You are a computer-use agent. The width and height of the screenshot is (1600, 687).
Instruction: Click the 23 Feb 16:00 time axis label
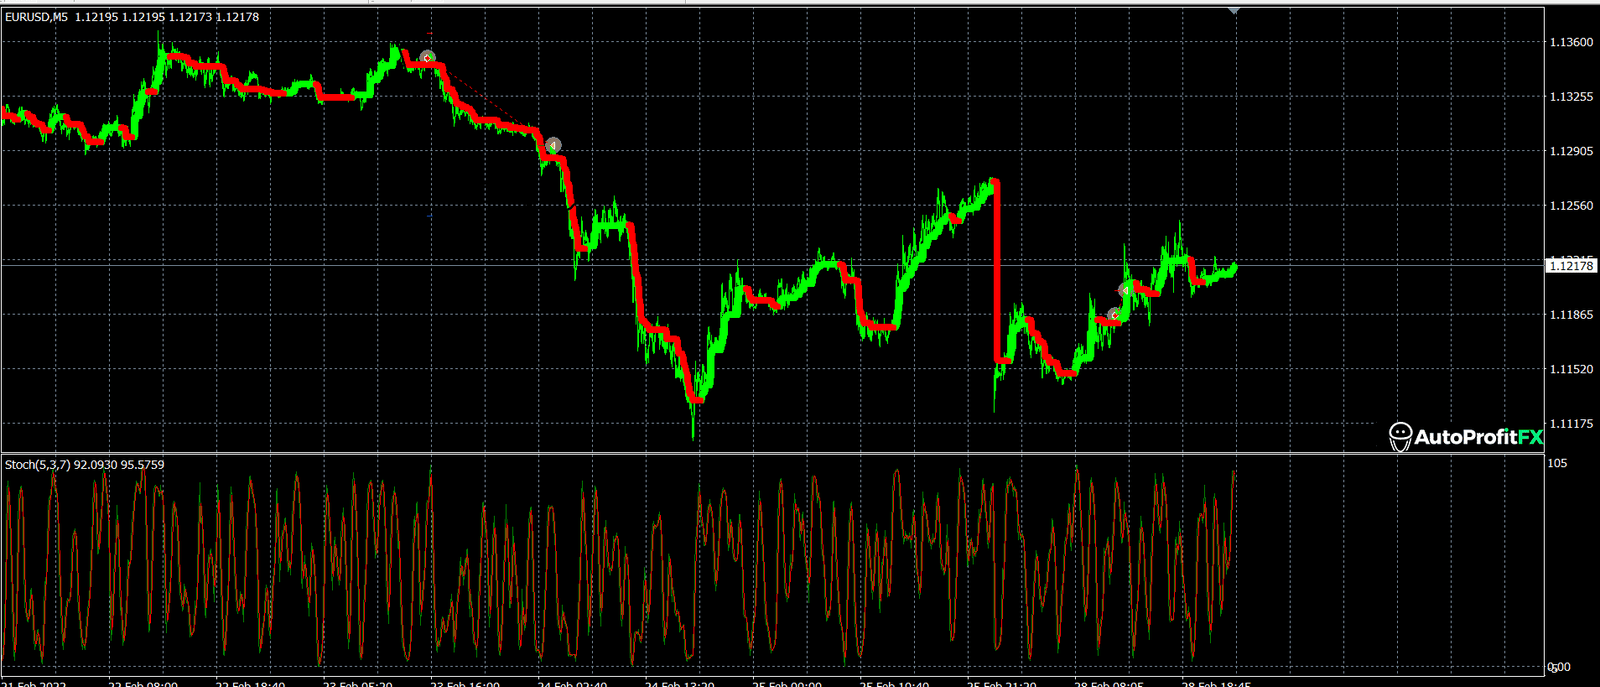click(x=464, y=684)
